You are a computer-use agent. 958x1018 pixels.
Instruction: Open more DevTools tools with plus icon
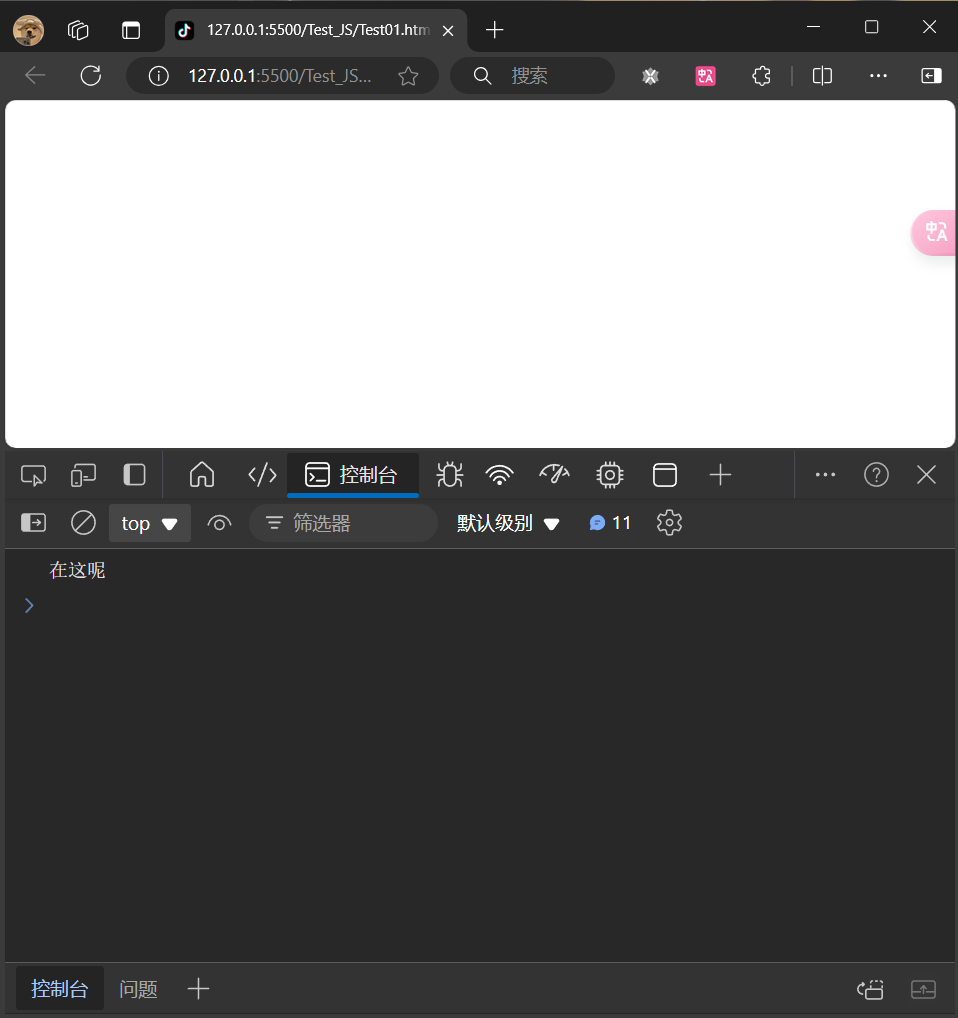coord(720,475)
